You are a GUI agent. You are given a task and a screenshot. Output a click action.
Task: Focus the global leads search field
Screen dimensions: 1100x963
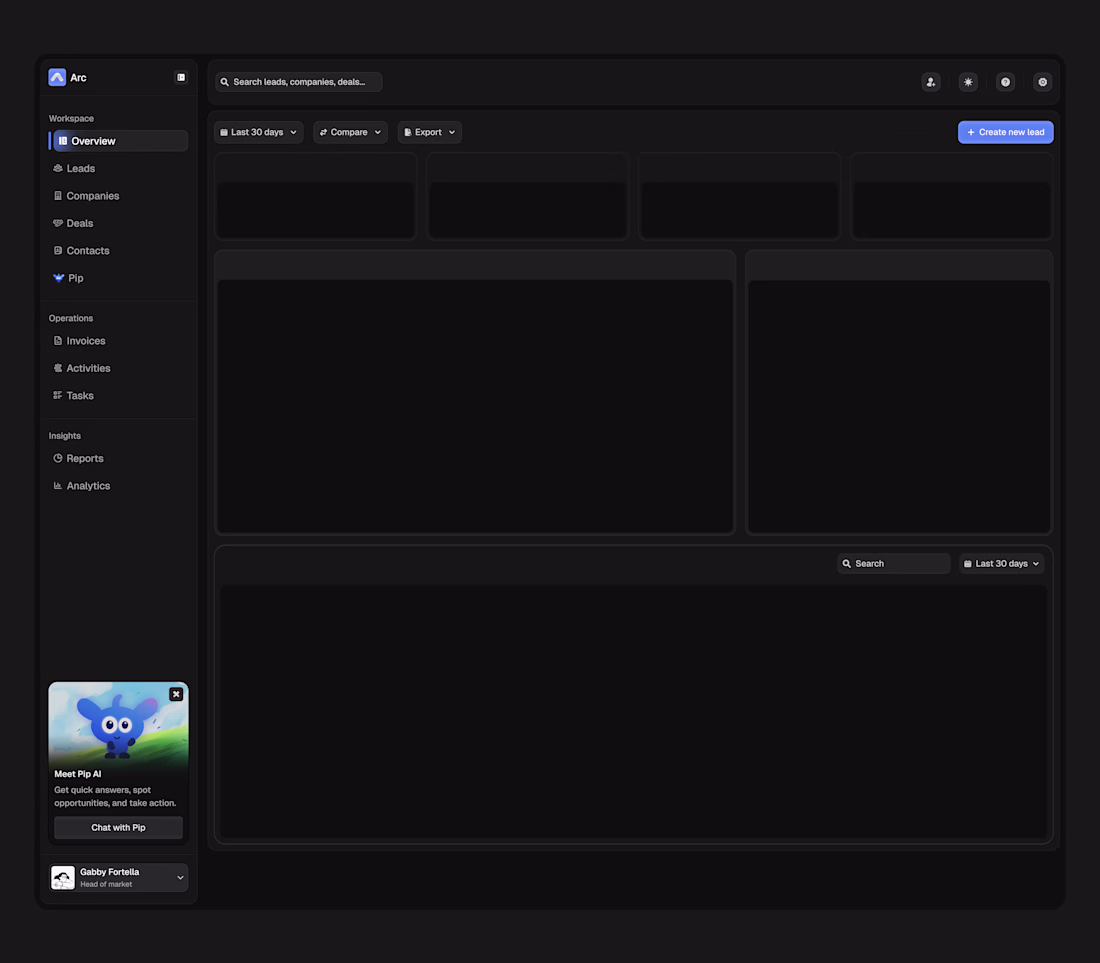coord(299,82)
